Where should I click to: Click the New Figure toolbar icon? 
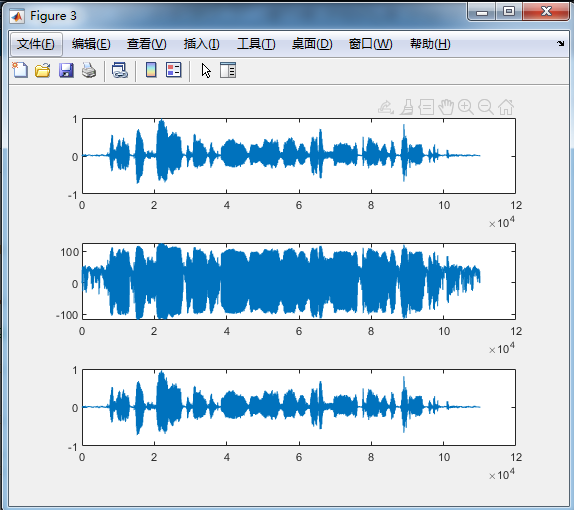pos(20,70)
